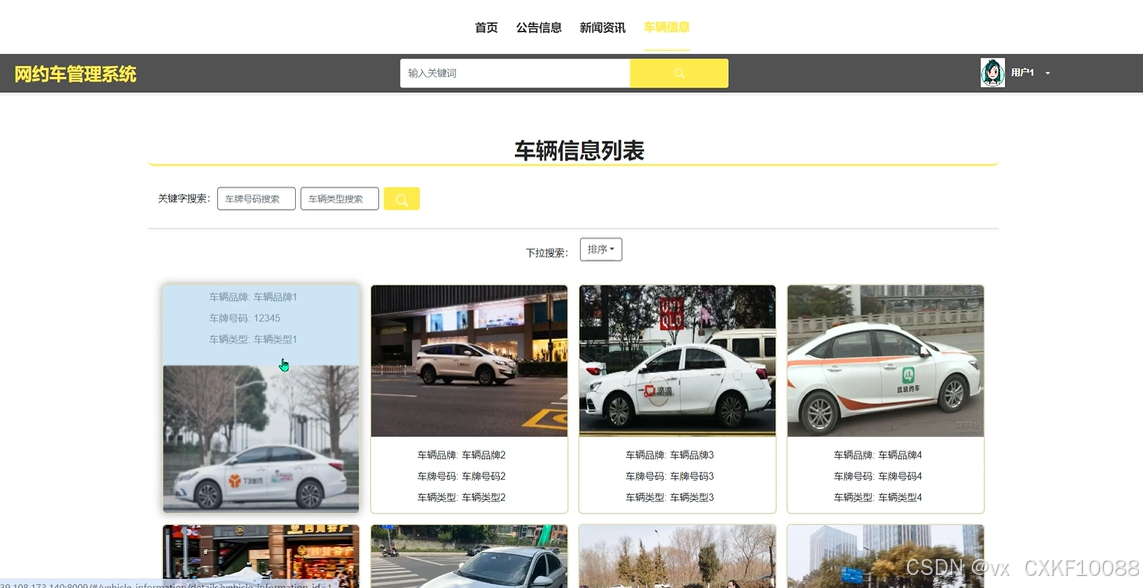The image size is (1143, 588).
Task: Select the 车辆信息 navigation tab
Action: pyautogui.click(x=666, y=28)
